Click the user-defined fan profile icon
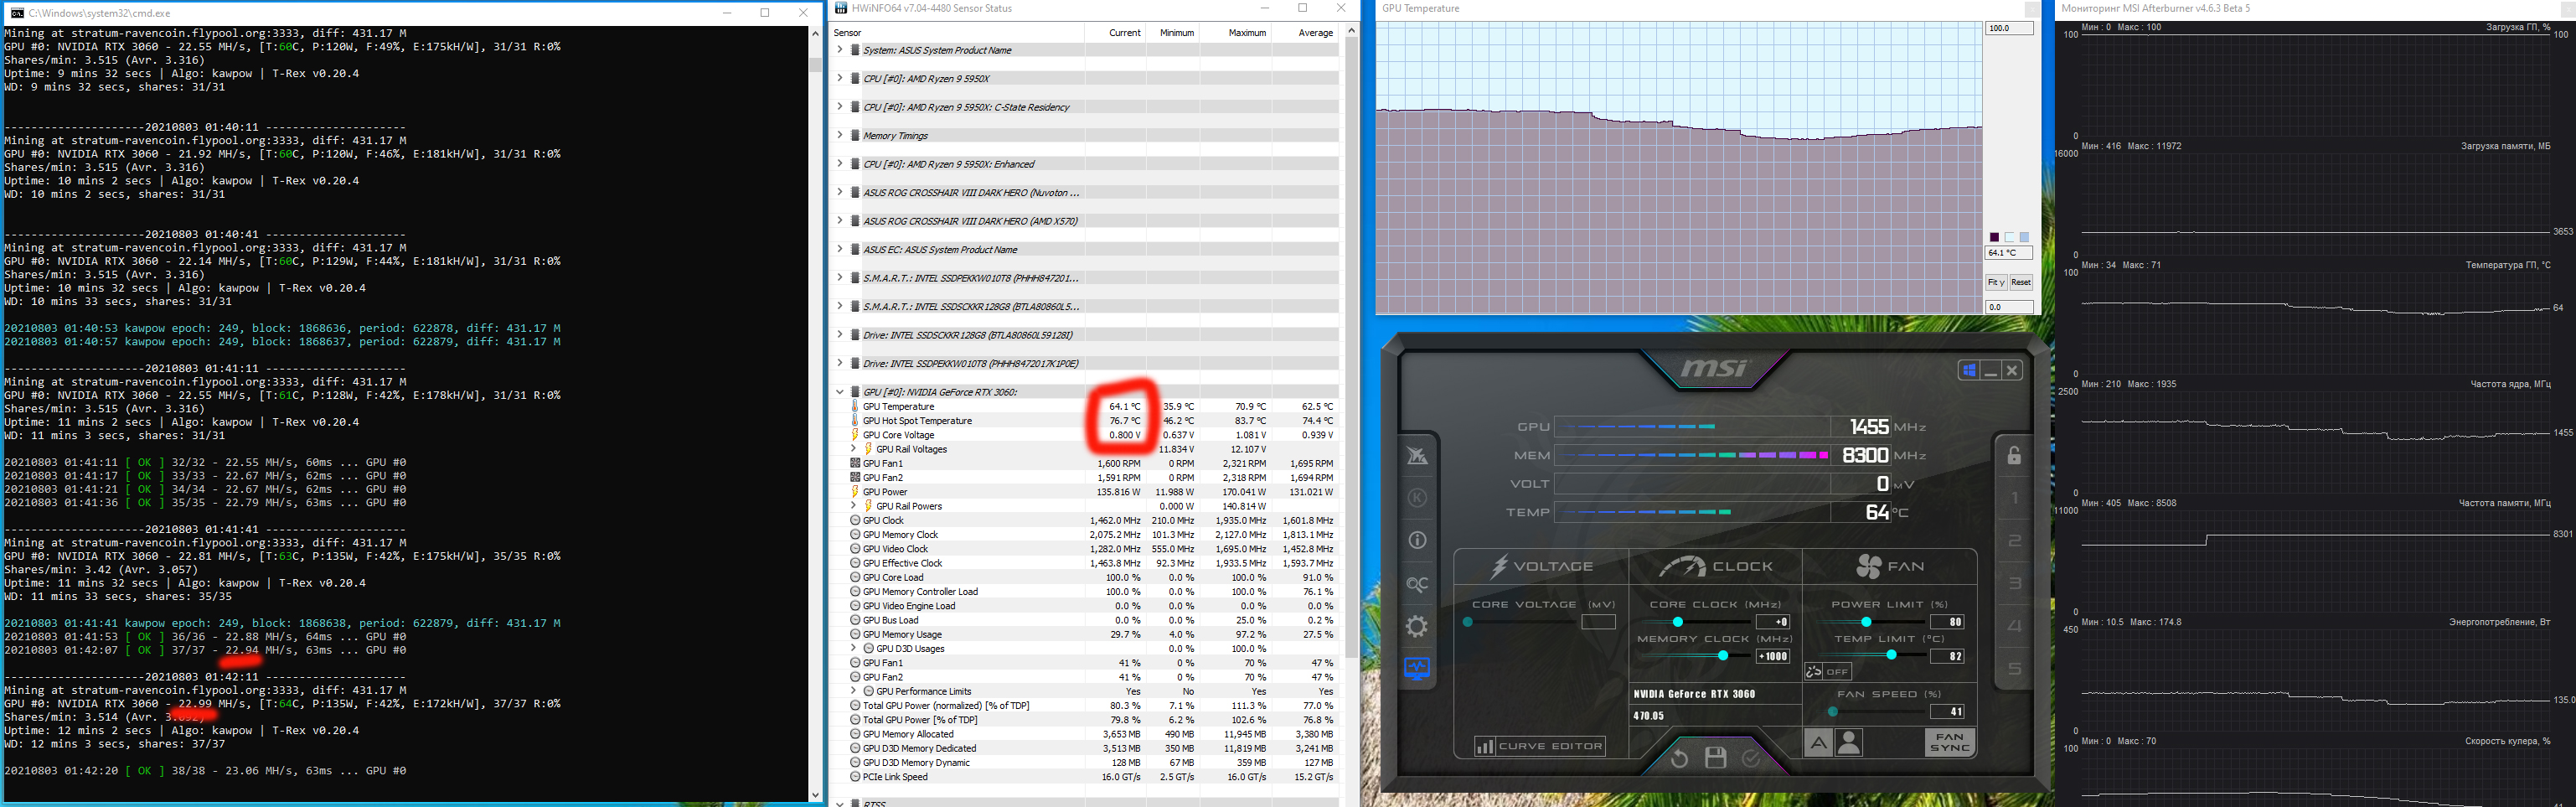The height and width of the screenshot is (807, 2576). 1849,743
